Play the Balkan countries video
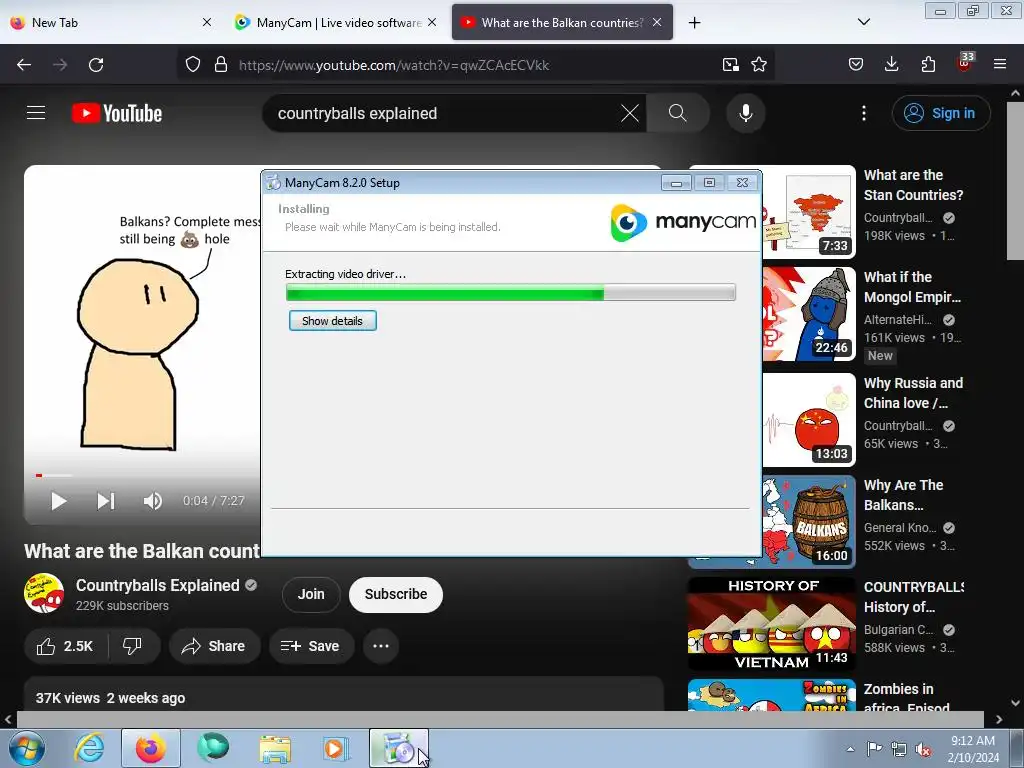 click(58, 501)
